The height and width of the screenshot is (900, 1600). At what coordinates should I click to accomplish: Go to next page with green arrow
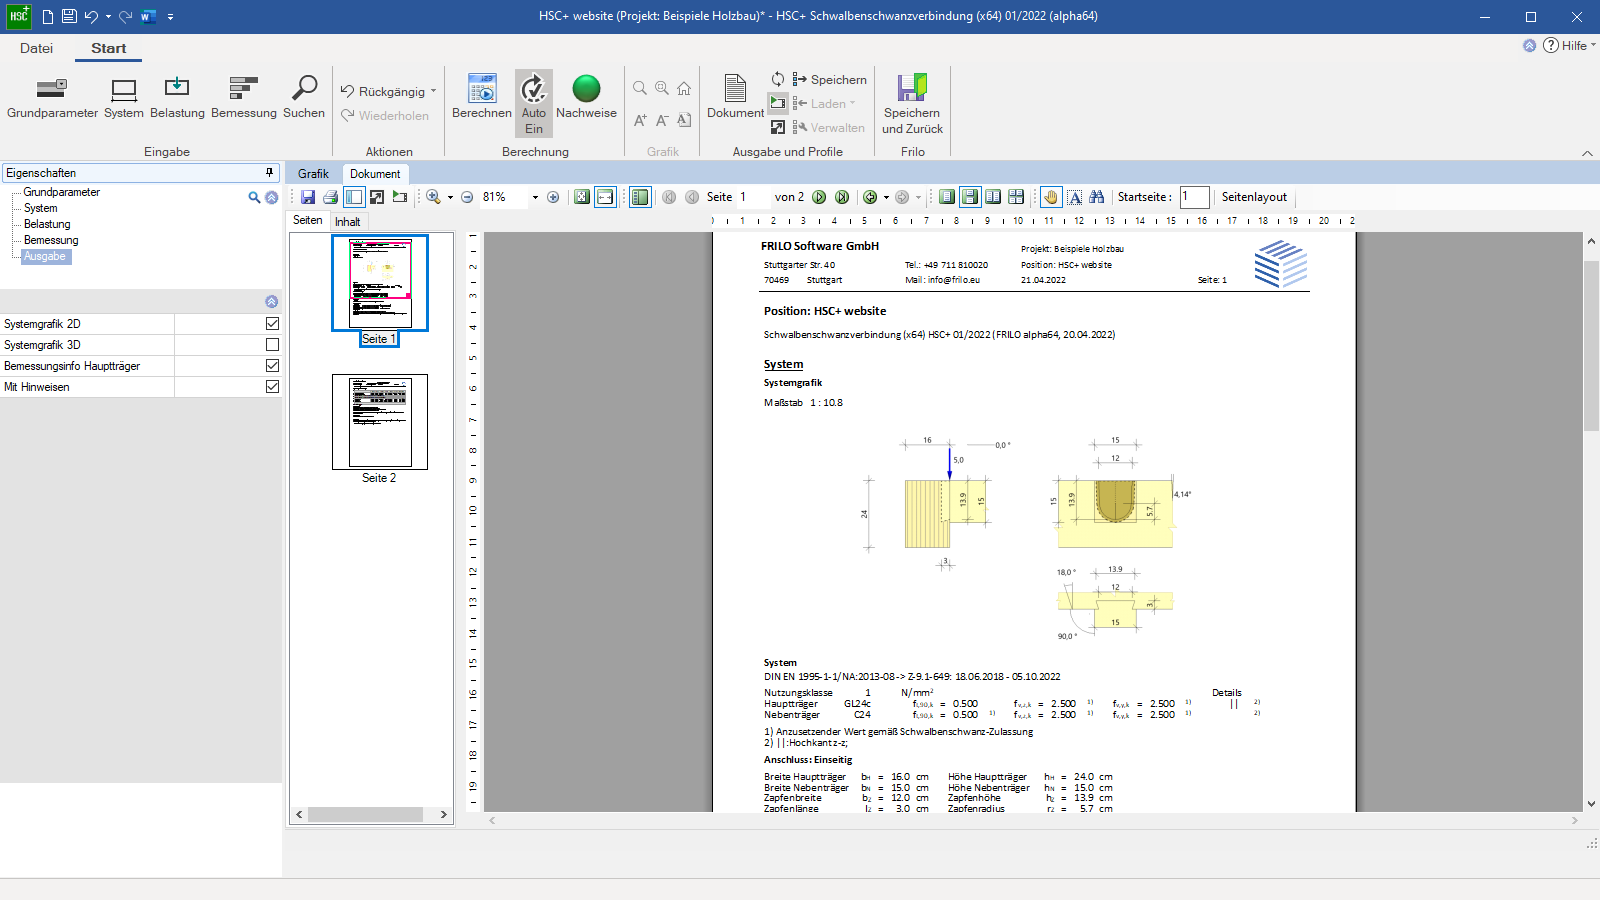coord(819,197)
